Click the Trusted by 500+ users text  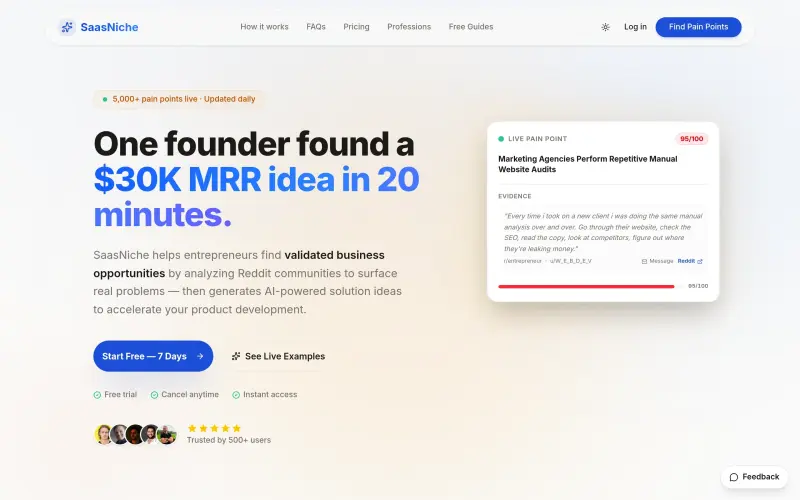229,440
